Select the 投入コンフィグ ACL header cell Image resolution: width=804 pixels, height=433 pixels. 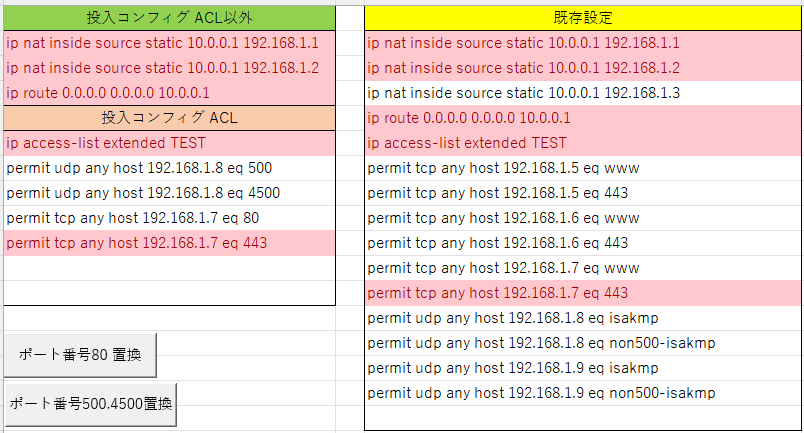point(170,118)
